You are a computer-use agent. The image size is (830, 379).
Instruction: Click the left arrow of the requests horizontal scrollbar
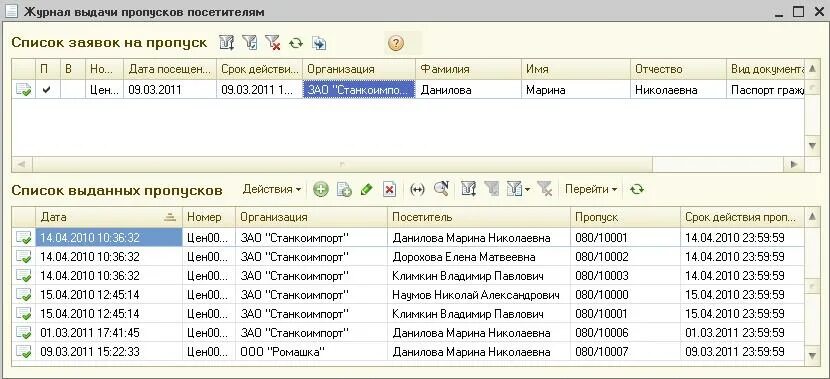(22, 164)
